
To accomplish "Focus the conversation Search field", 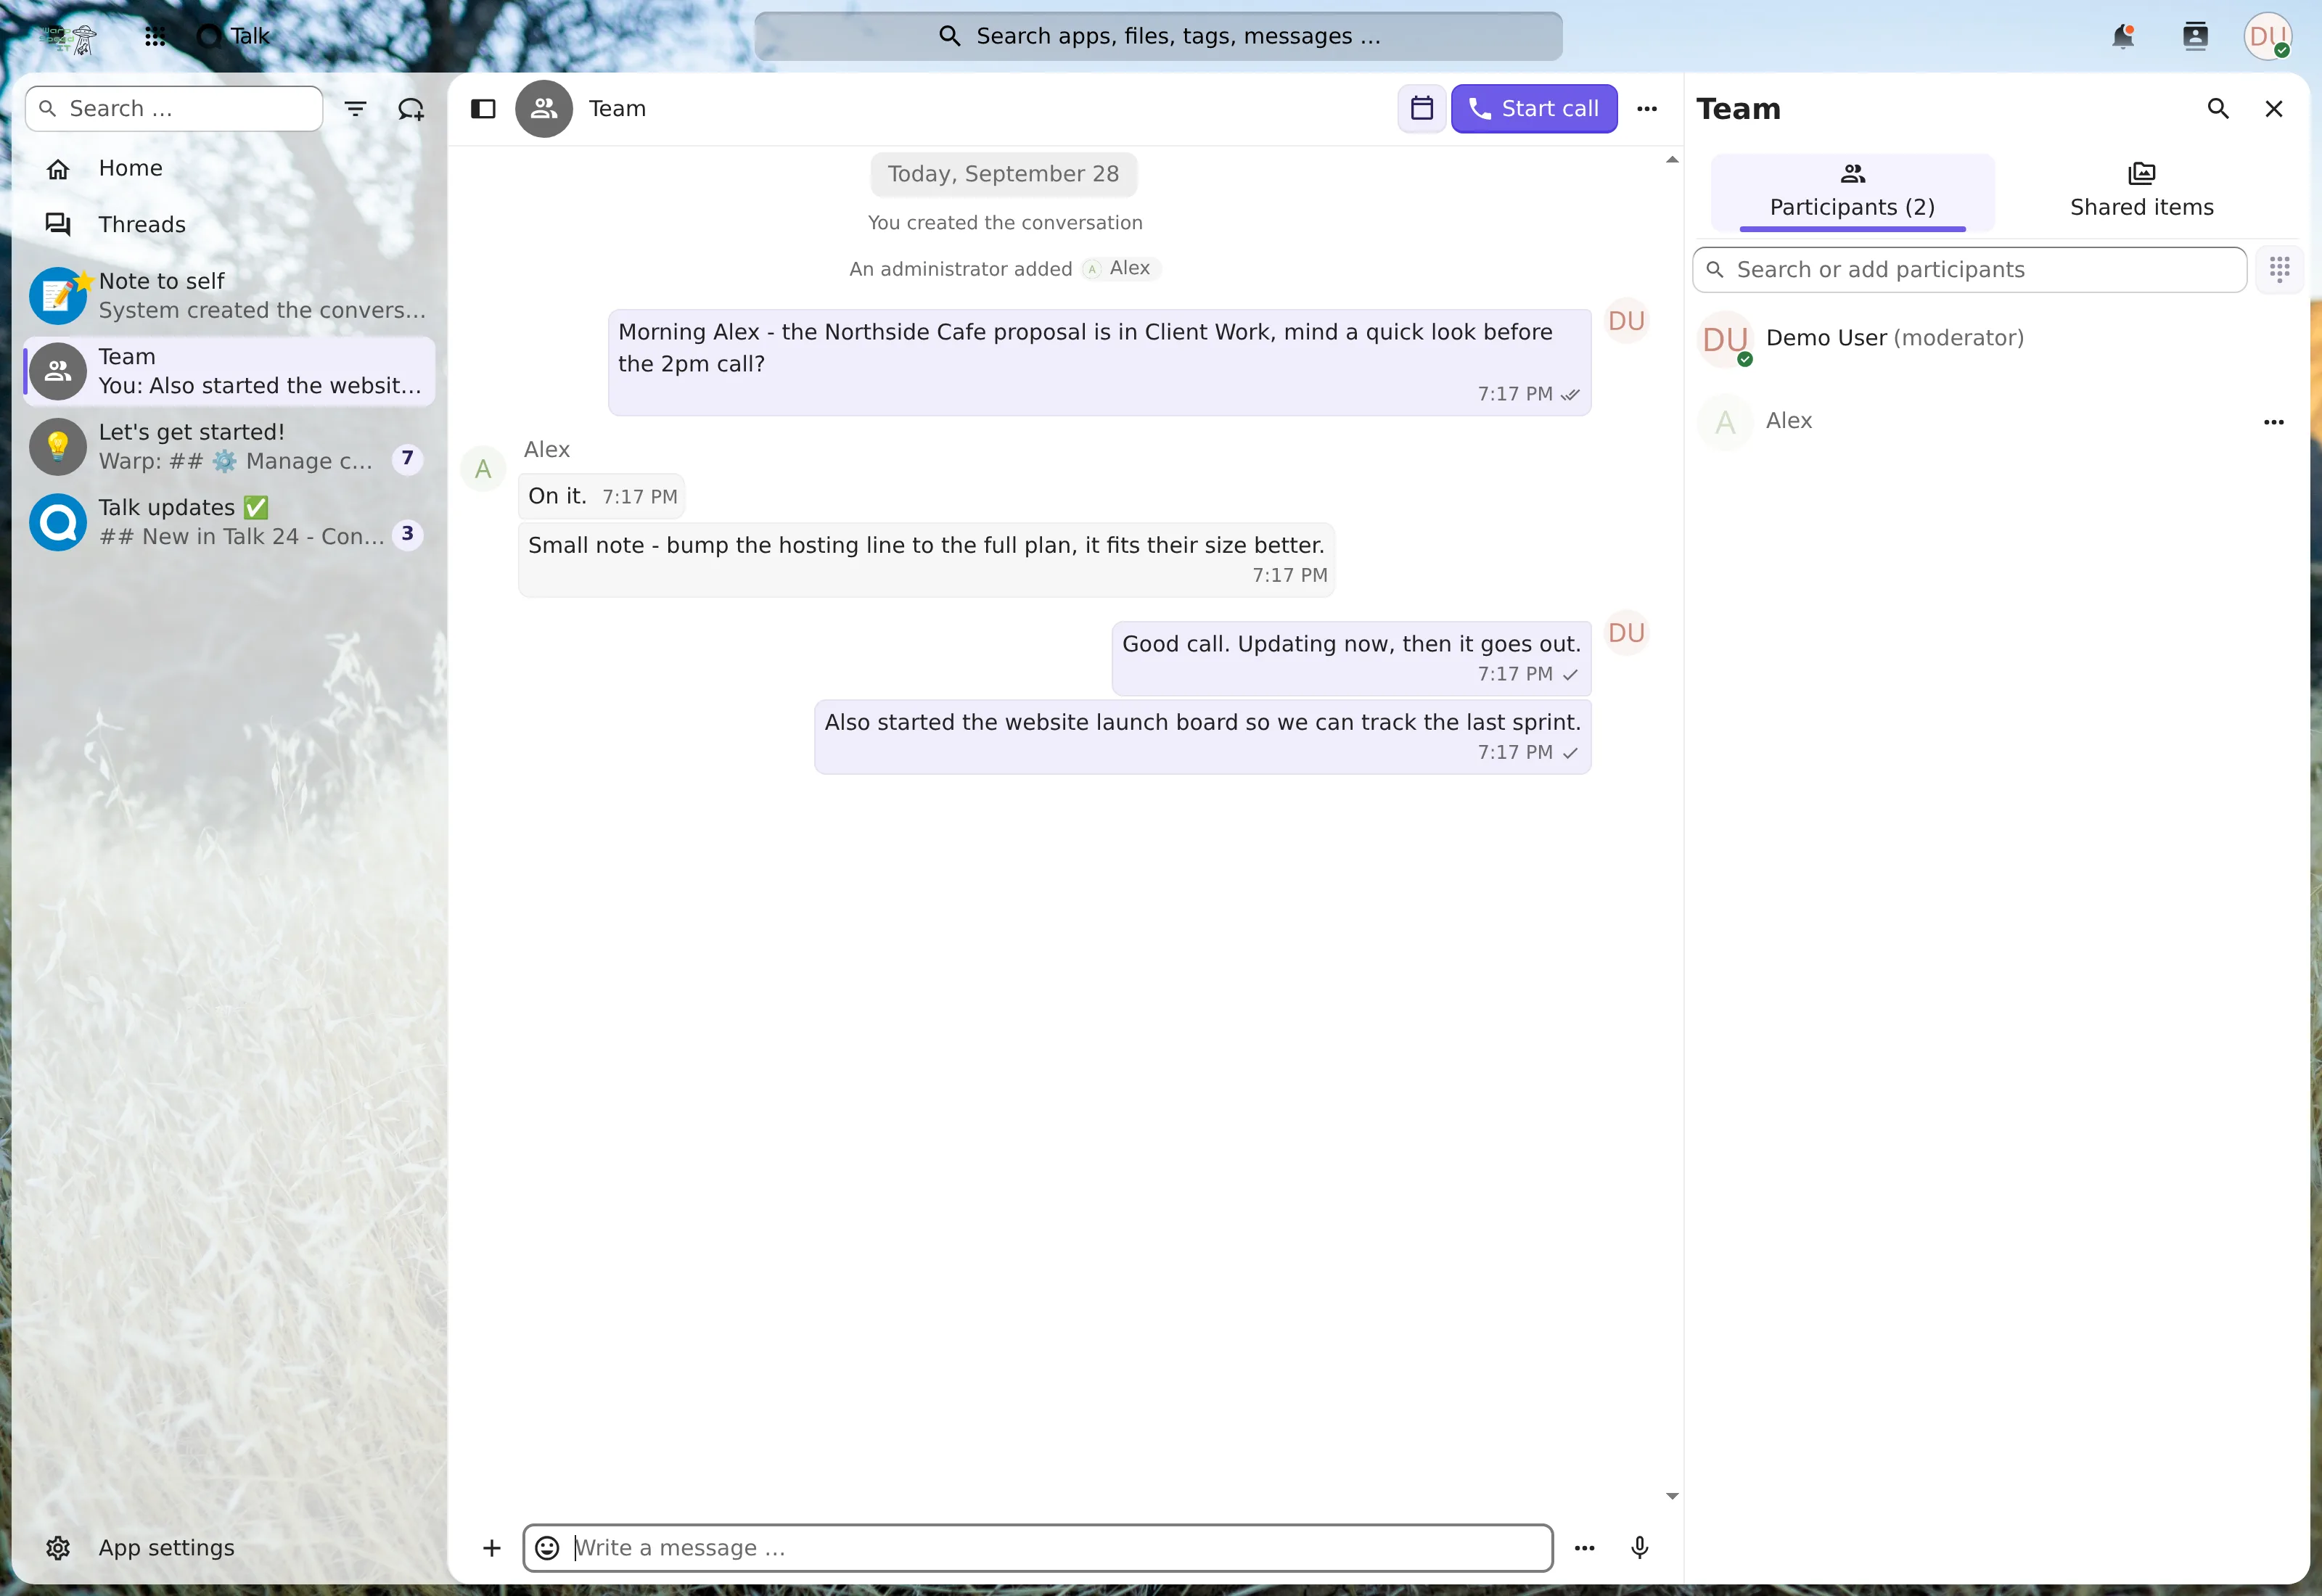I will point(174,109).
